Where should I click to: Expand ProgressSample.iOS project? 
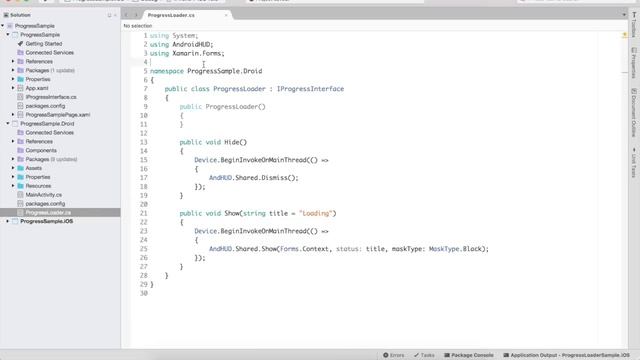7,221
